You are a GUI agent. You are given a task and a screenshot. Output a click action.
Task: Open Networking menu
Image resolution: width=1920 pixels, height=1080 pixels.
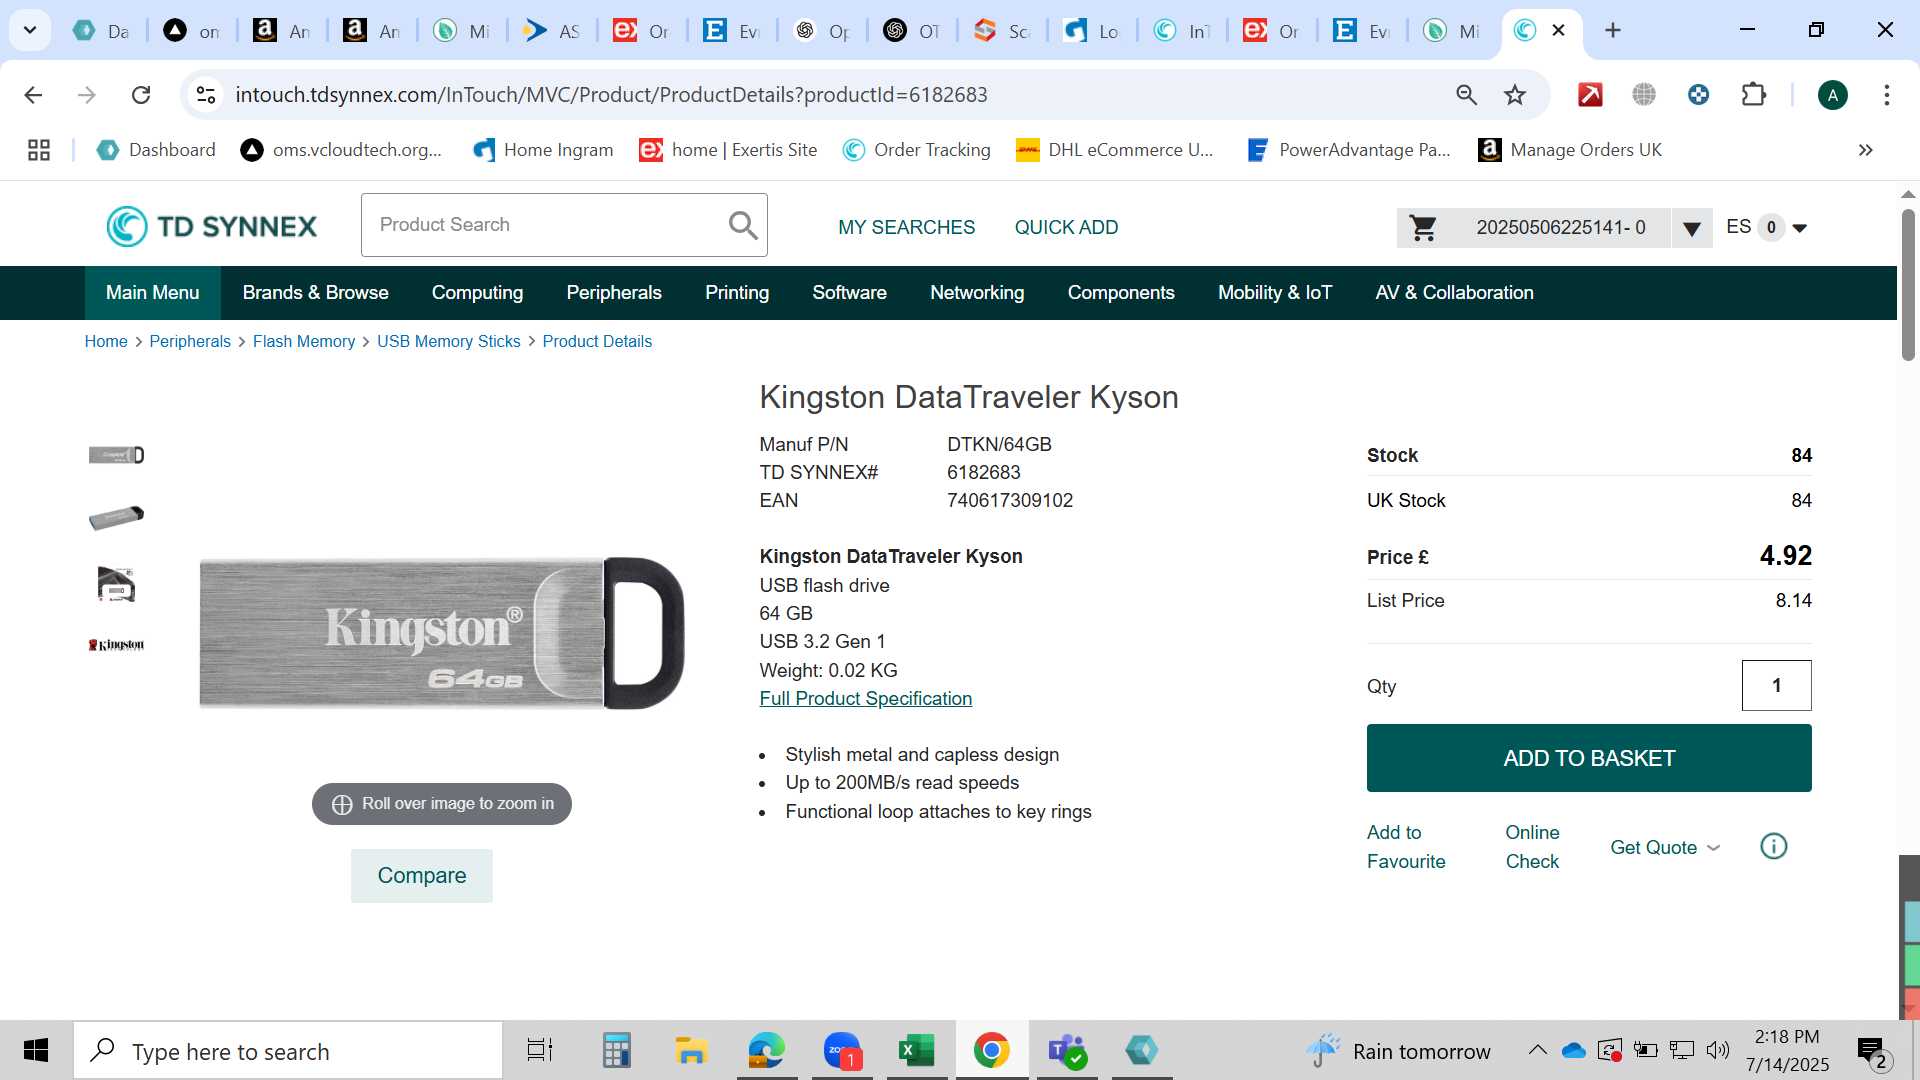coord(977,293)
